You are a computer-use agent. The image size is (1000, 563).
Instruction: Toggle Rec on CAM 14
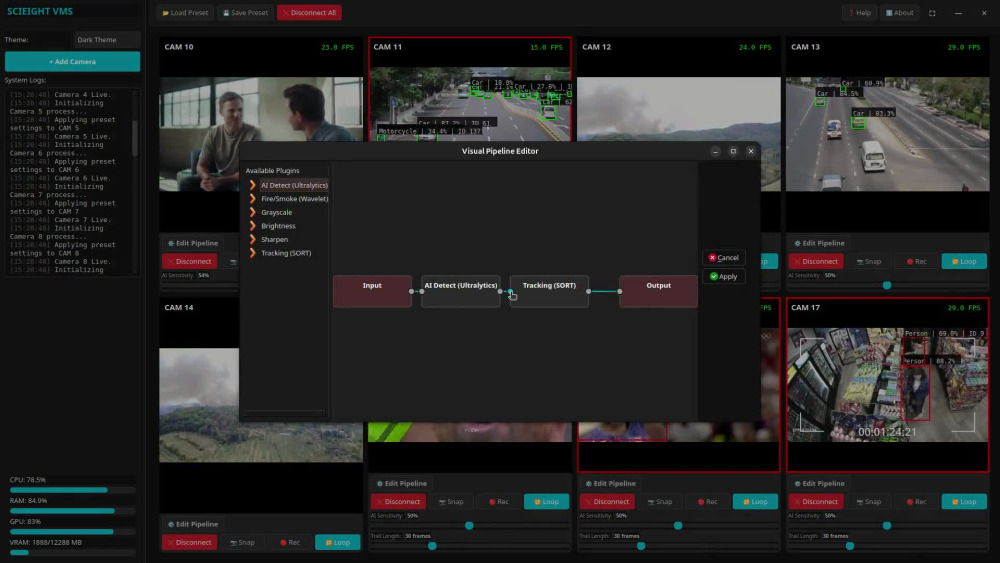(290, 543)
